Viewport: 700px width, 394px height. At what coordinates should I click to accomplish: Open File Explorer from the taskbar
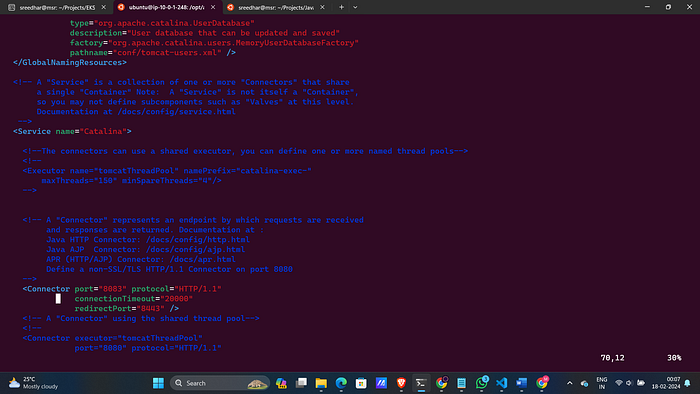point(321,383)
